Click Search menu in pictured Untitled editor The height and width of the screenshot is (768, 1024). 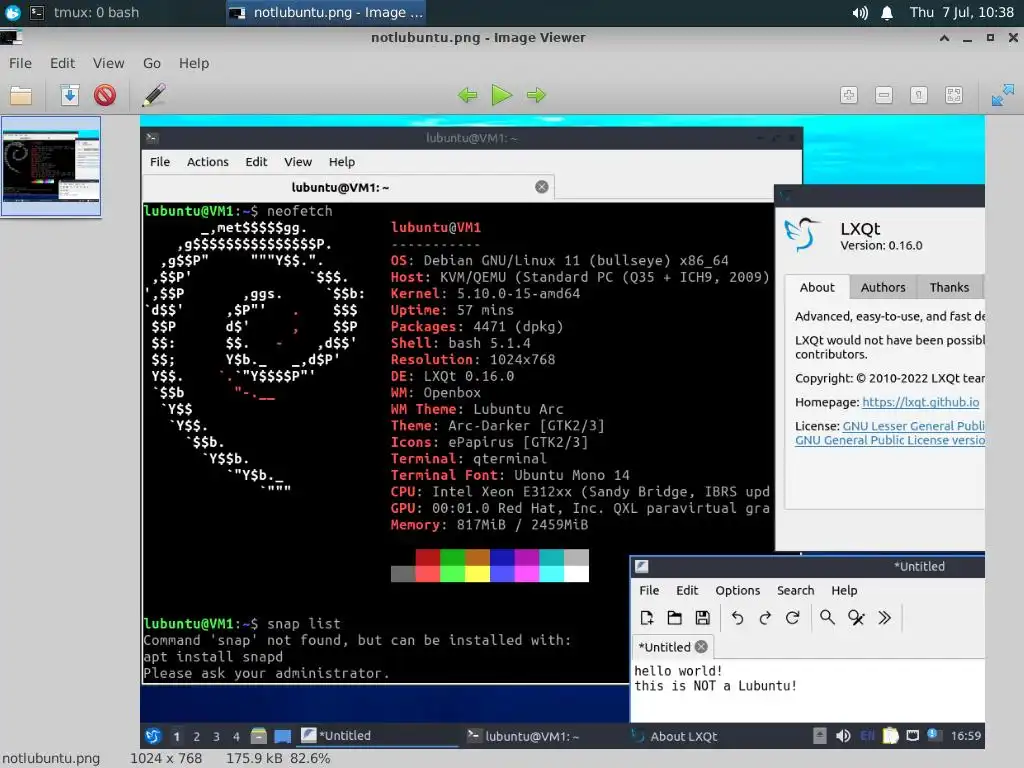[795, 590]
